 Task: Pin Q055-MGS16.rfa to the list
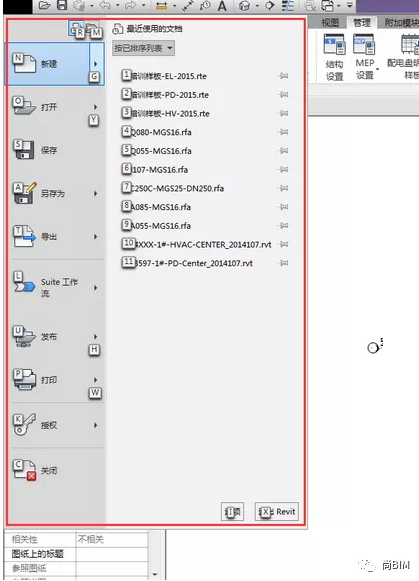(x=283, y=151)
